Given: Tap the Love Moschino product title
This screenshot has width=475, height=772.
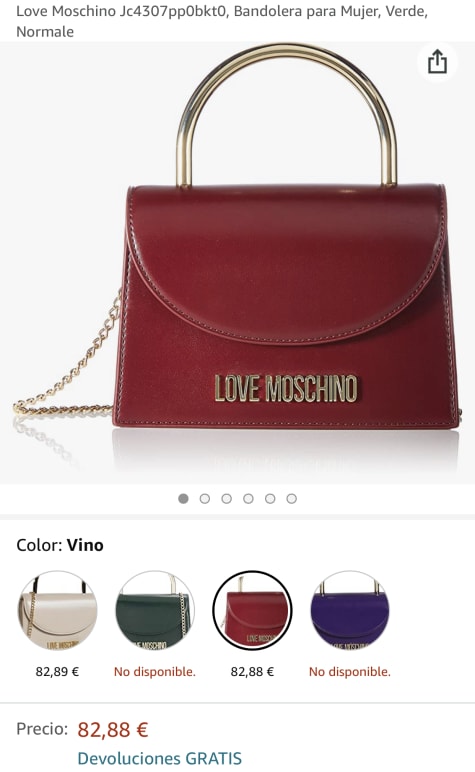Looking at the screenshot, I should (222, 21).
